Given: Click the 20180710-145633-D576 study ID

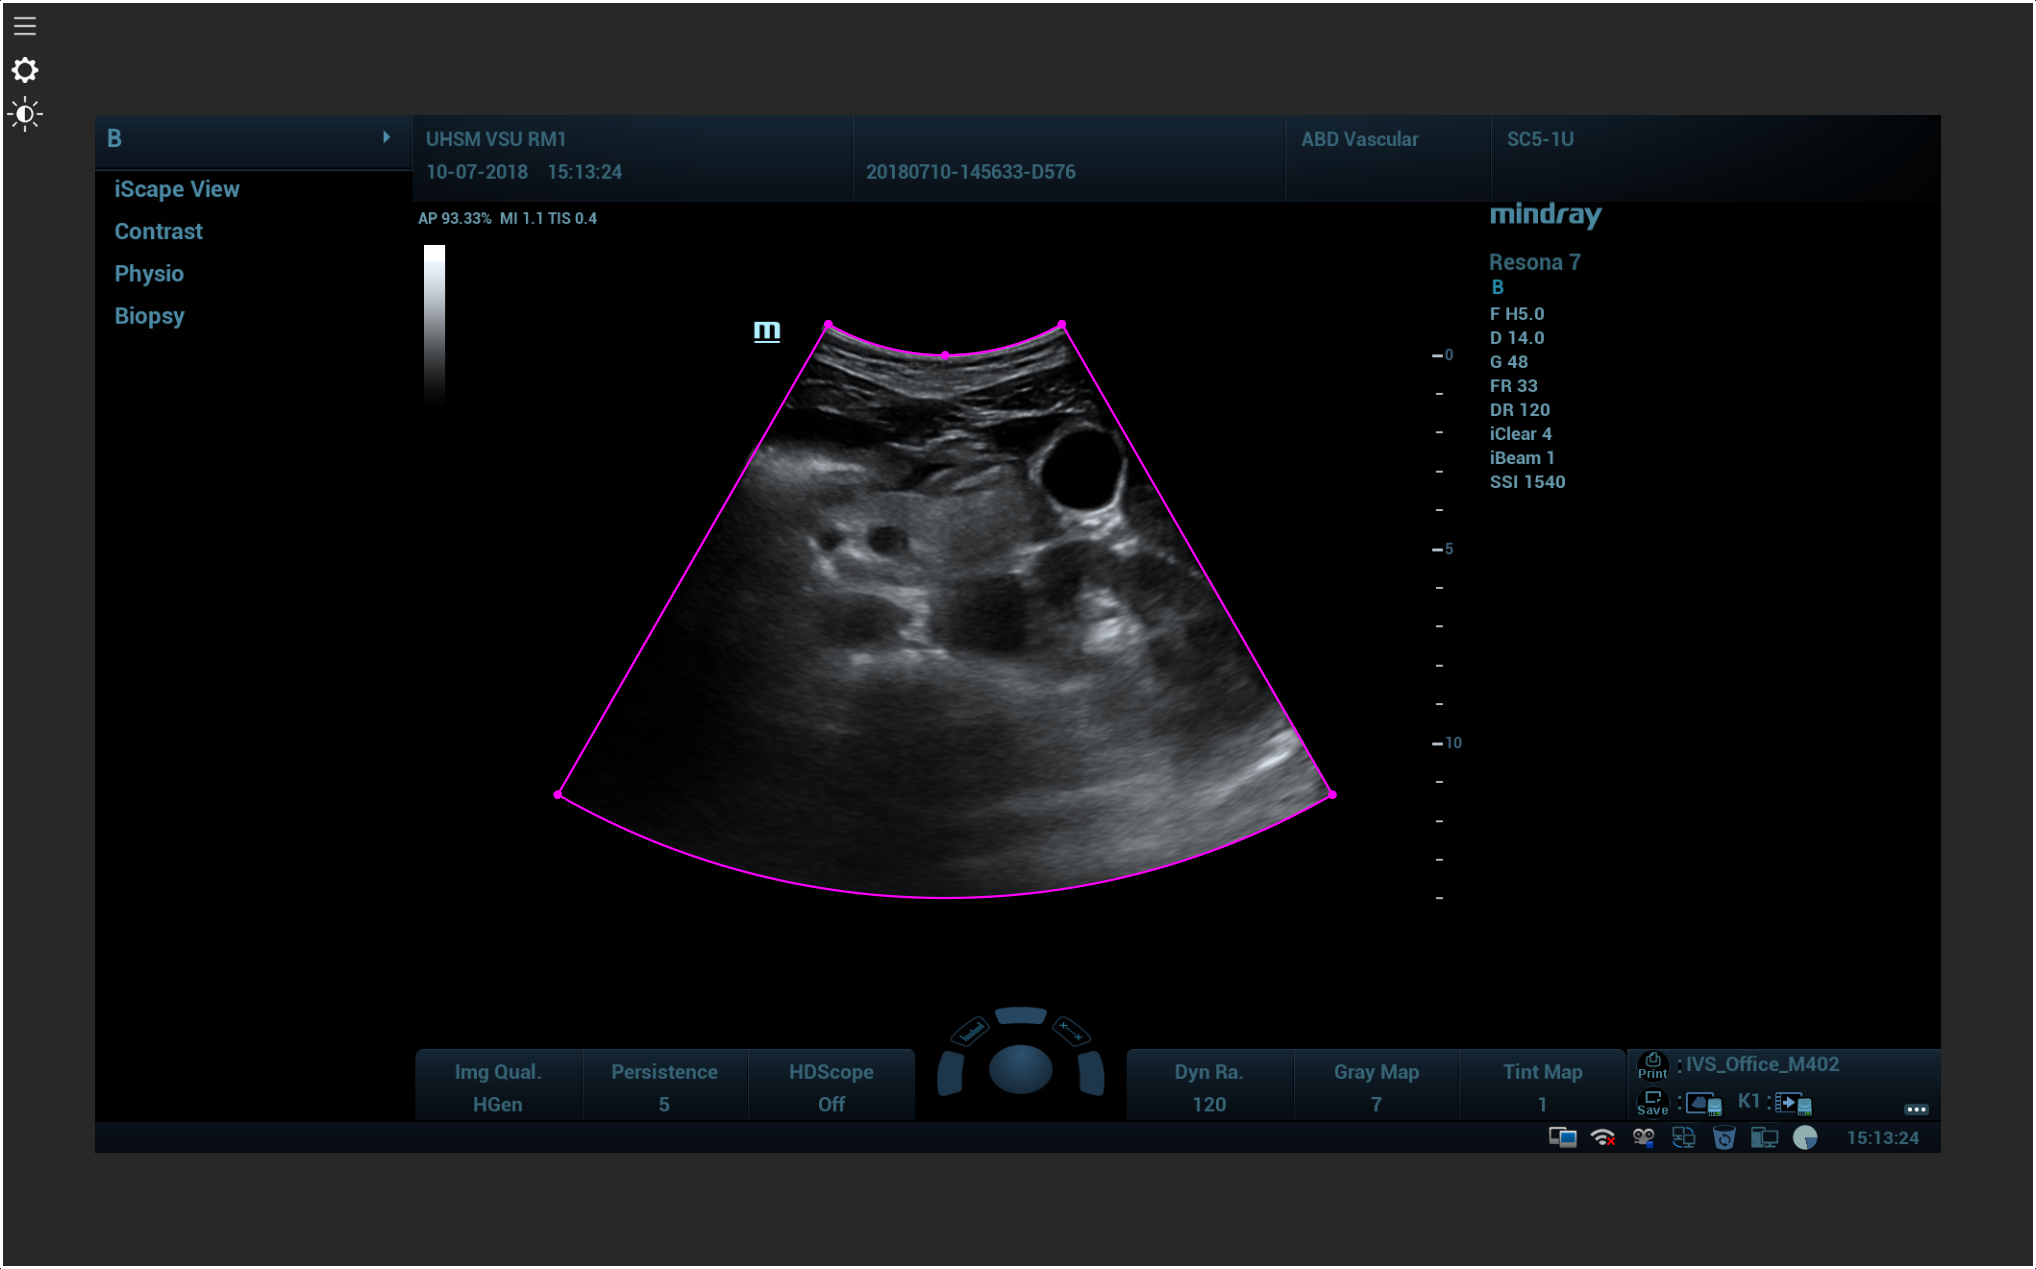Looking at the screenshot, I should point(971,172).
